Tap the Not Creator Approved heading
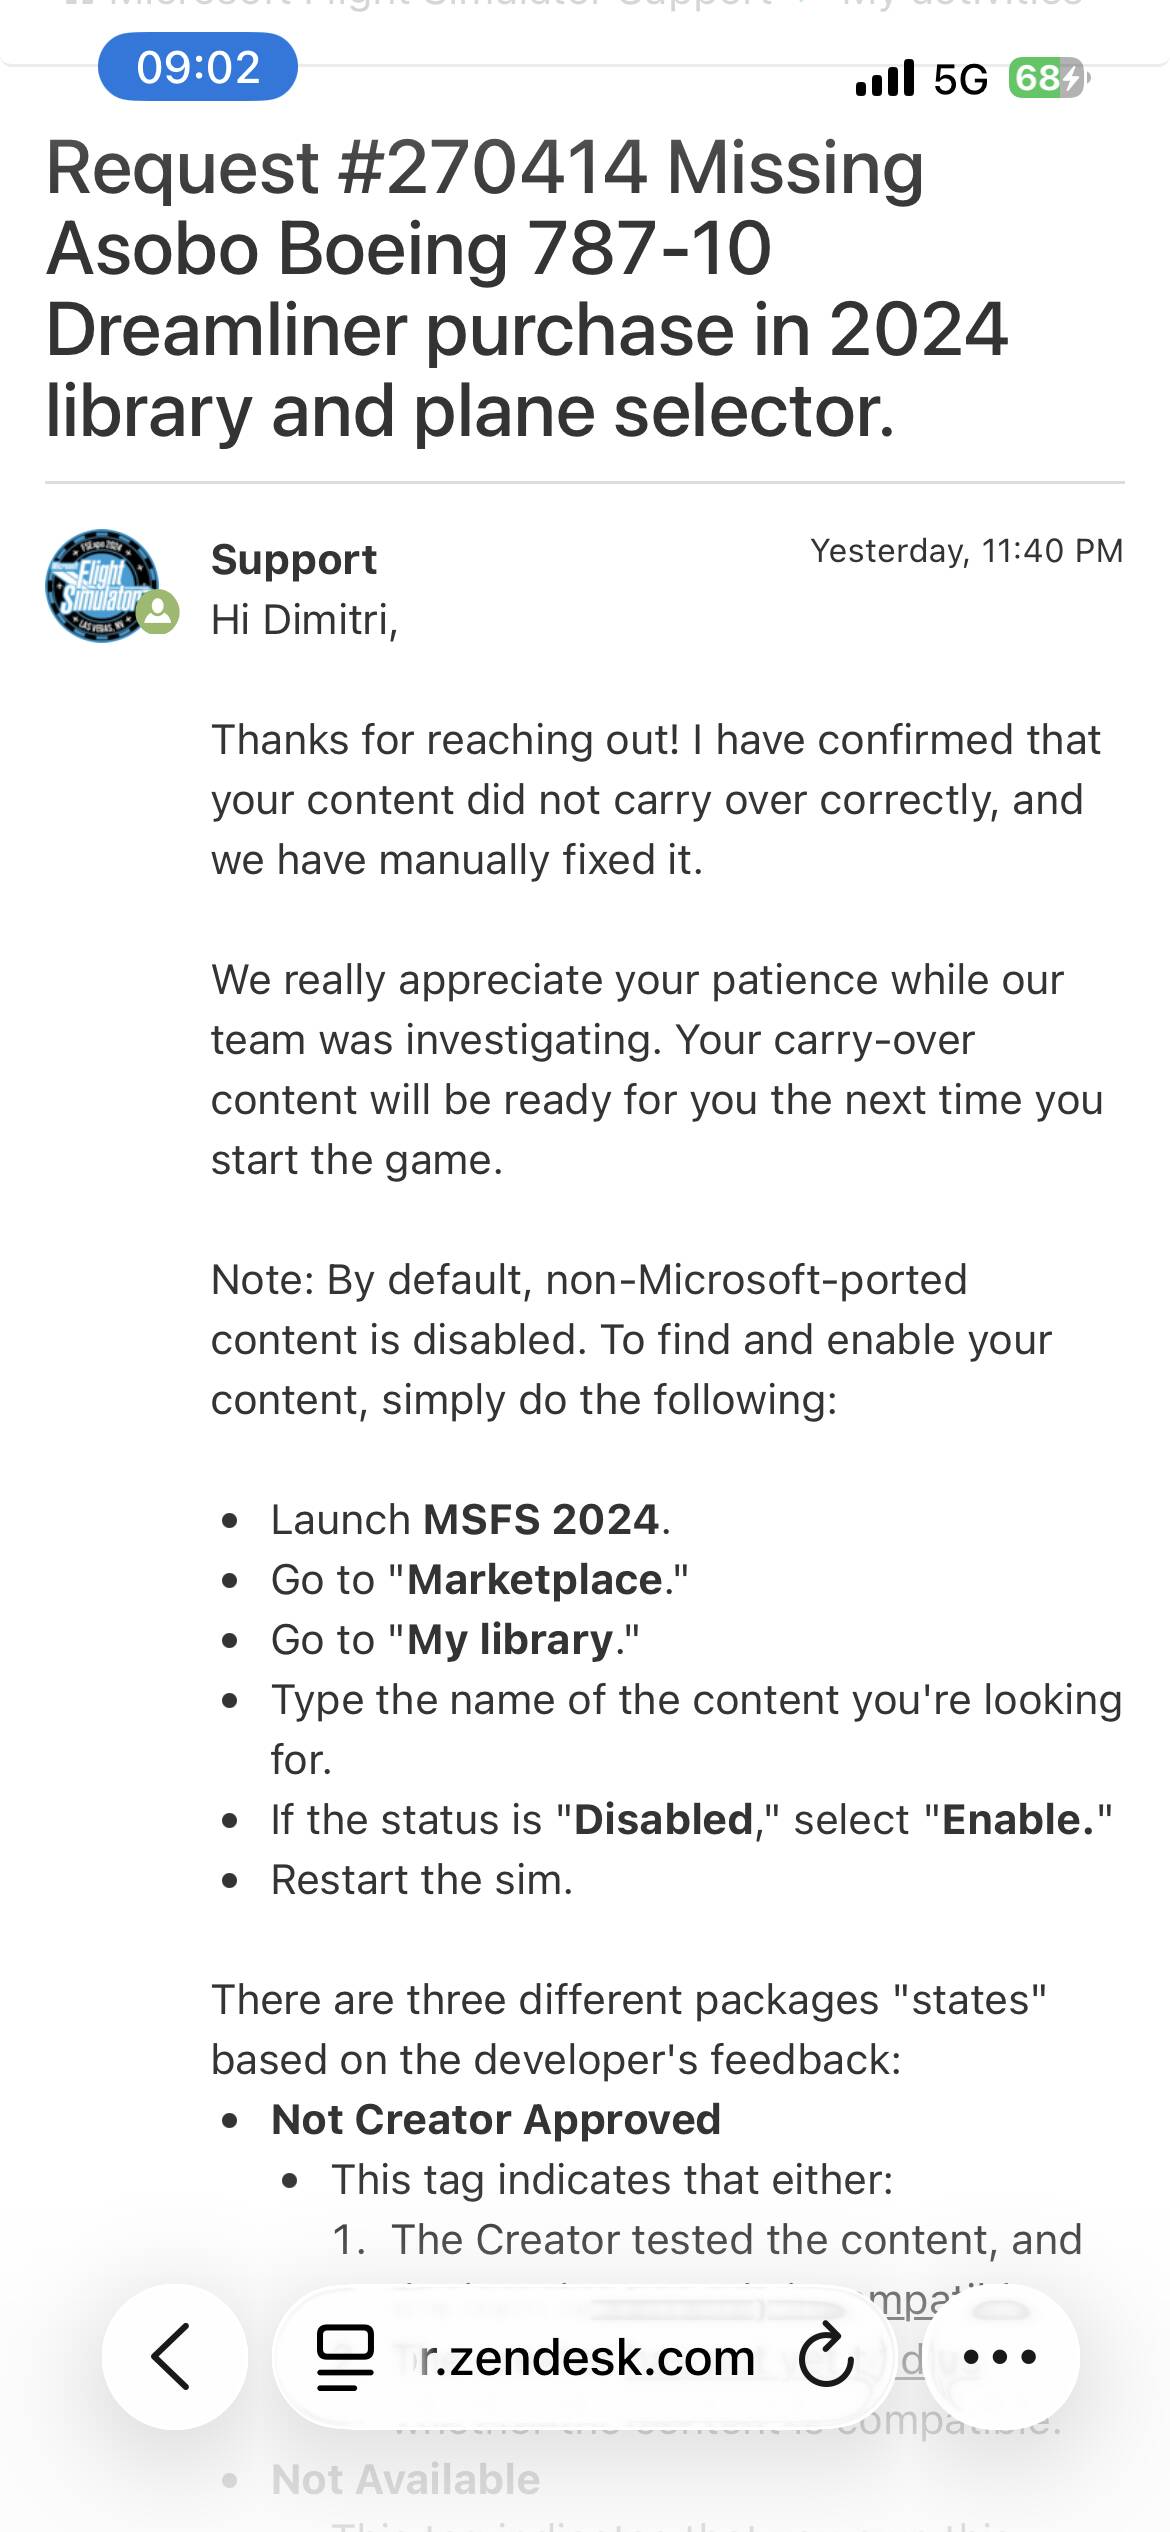 coord(496,2119)
